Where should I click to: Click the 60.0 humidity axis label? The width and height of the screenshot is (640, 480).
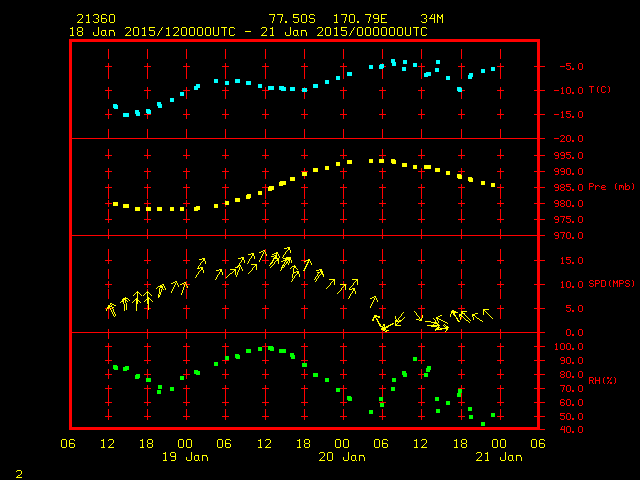571,403
